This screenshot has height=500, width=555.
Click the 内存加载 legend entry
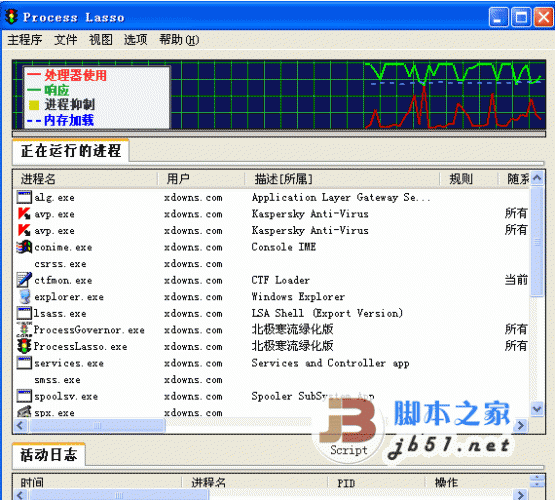point(61,120)
